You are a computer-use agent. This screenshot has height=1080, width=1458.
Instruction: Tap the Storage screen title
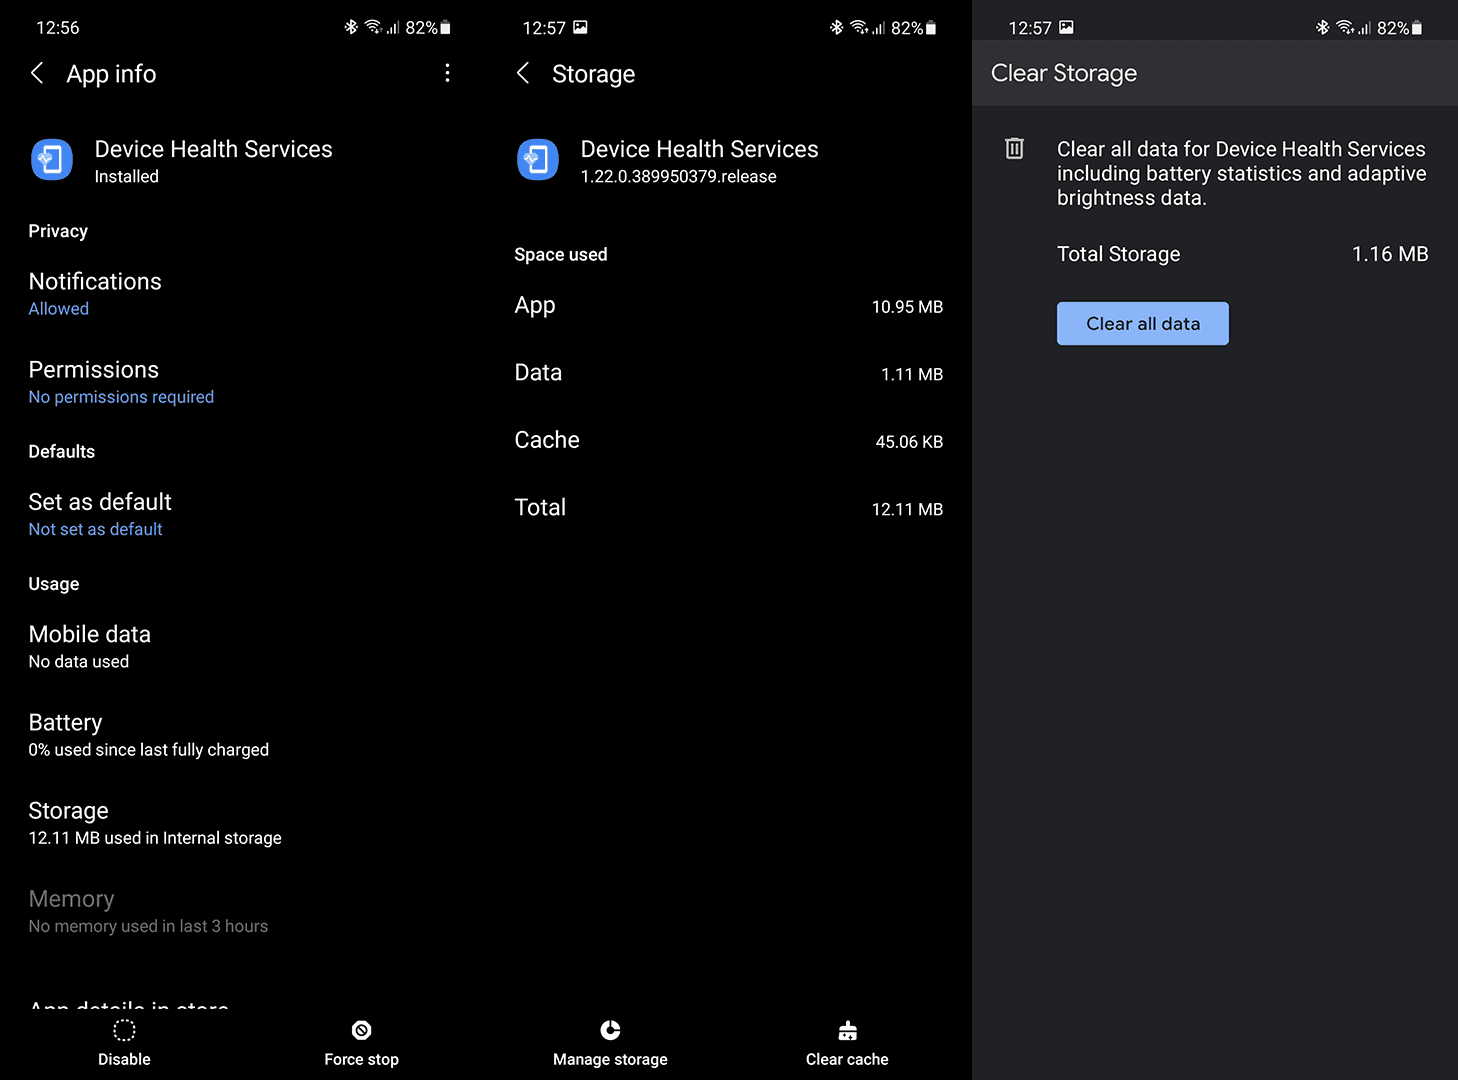594,74
